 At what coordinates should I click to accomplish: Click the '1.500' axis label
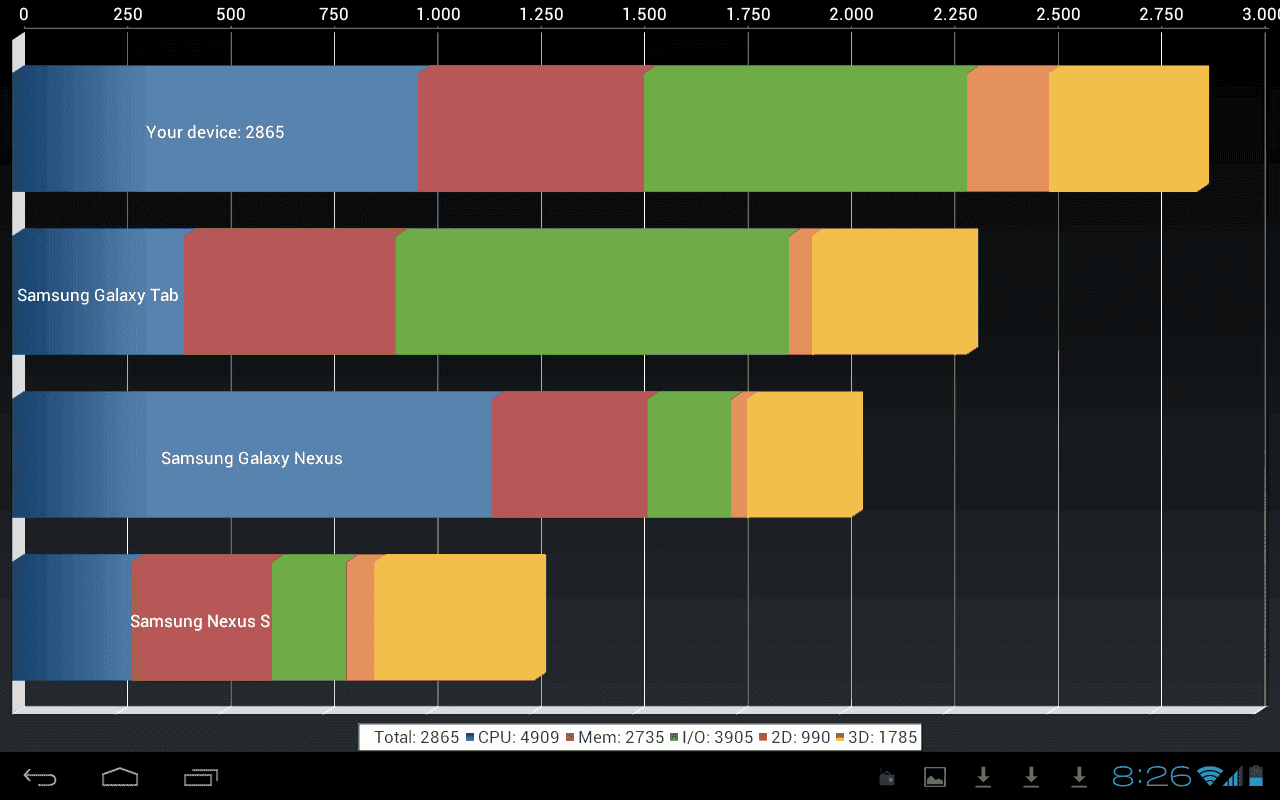coord(645,14)
